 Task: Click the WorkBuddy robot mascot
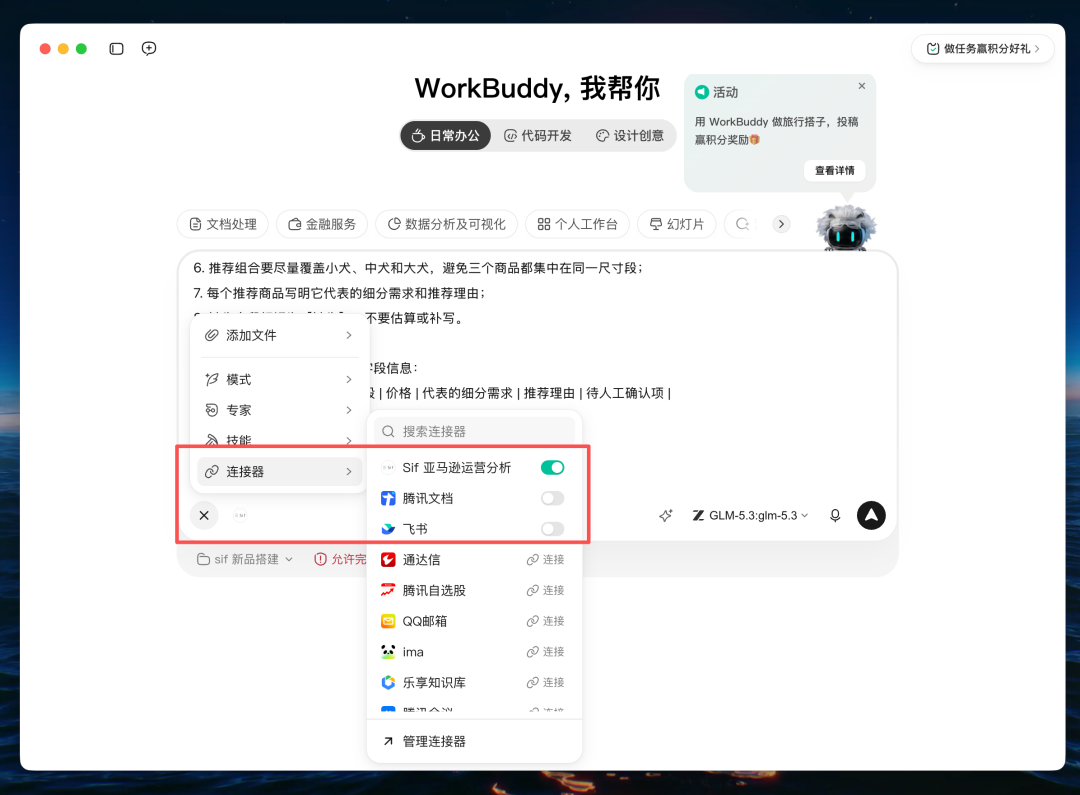(x=846, y=227)
